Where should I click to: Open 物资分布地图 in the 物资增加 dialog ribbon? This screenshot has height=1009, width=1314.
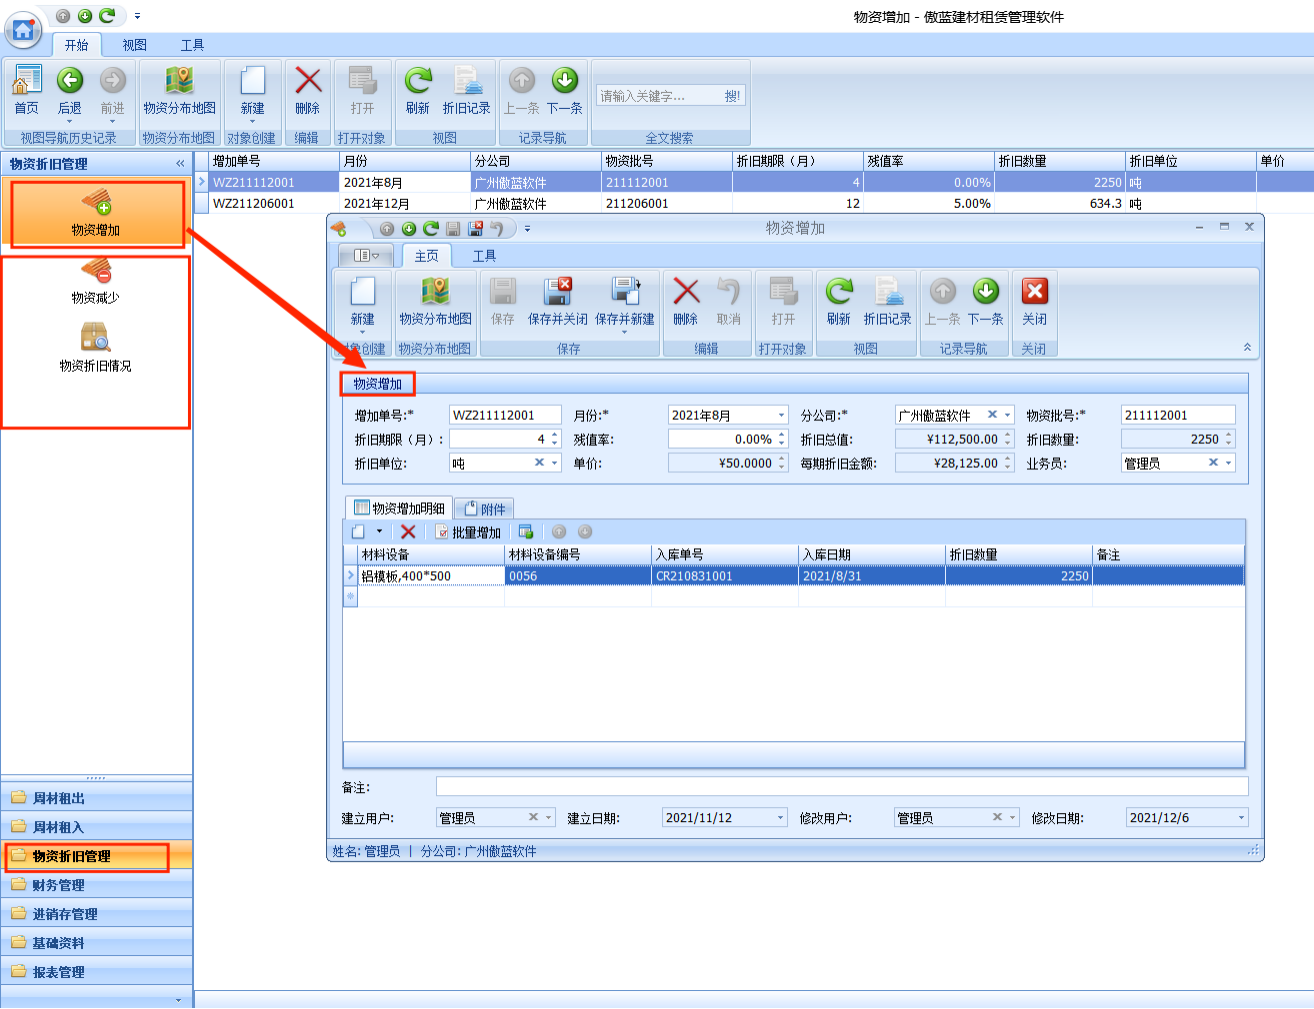[435, 302]
